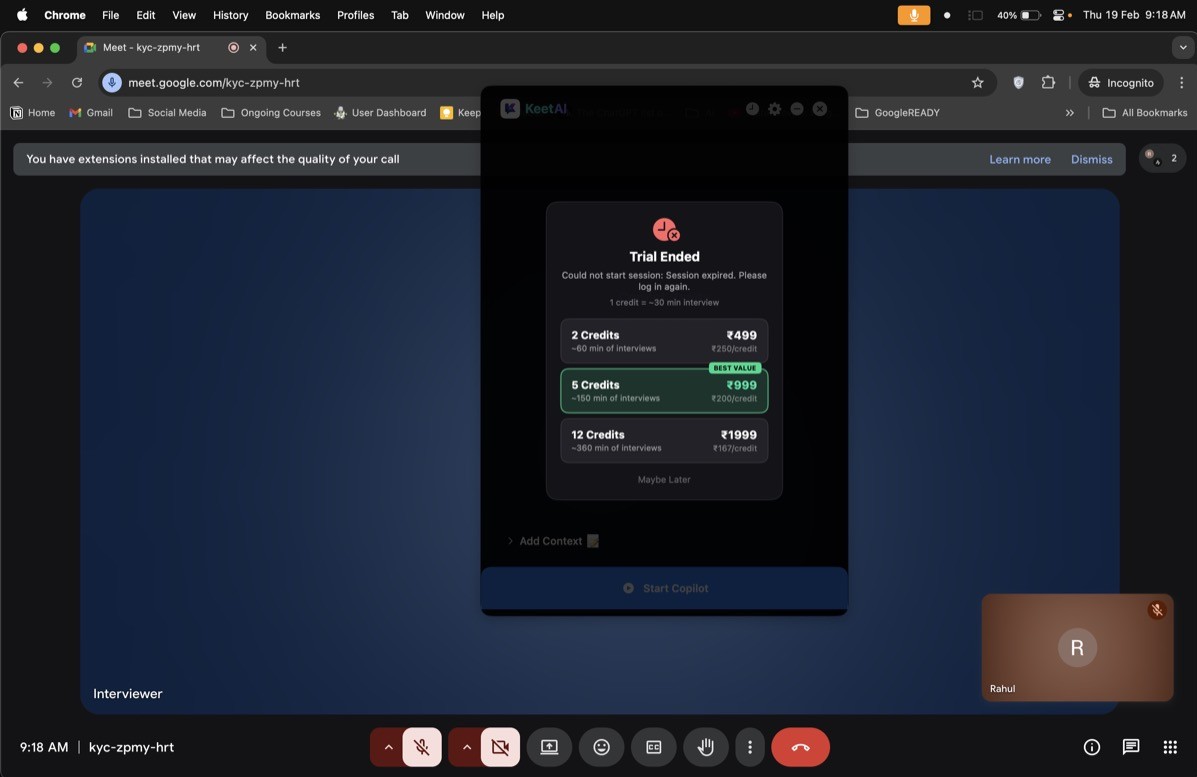Open more call options menu
This screenshot has height=777, width=1197.
click(749, 746)
